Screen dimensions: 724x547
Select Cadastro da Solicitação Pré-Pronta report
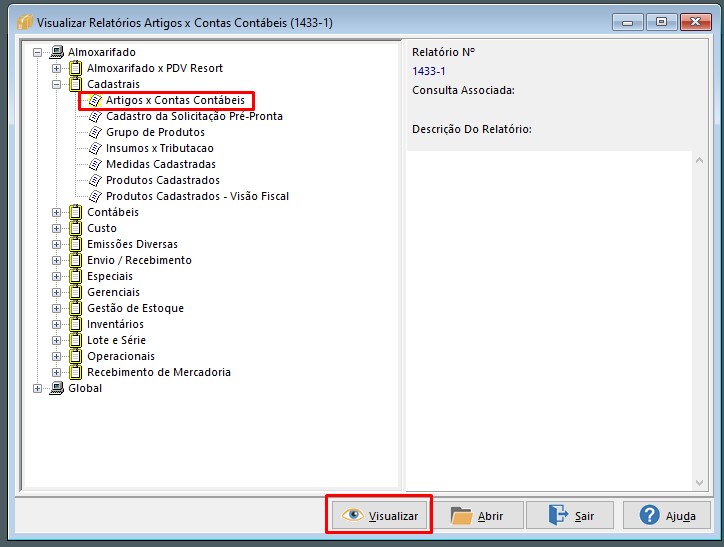tap(194, 116)
